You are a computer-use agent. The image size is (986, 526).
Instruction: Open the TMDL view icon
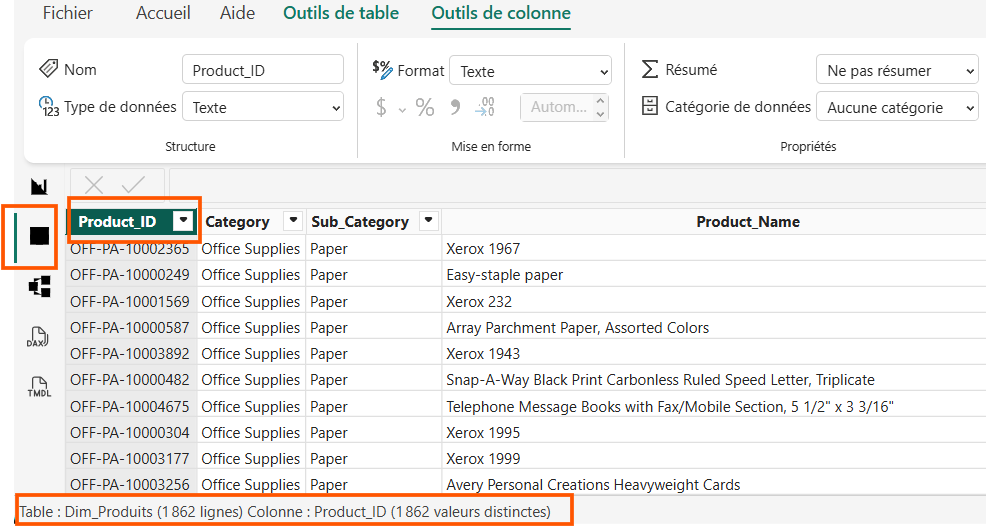[39, 387]
